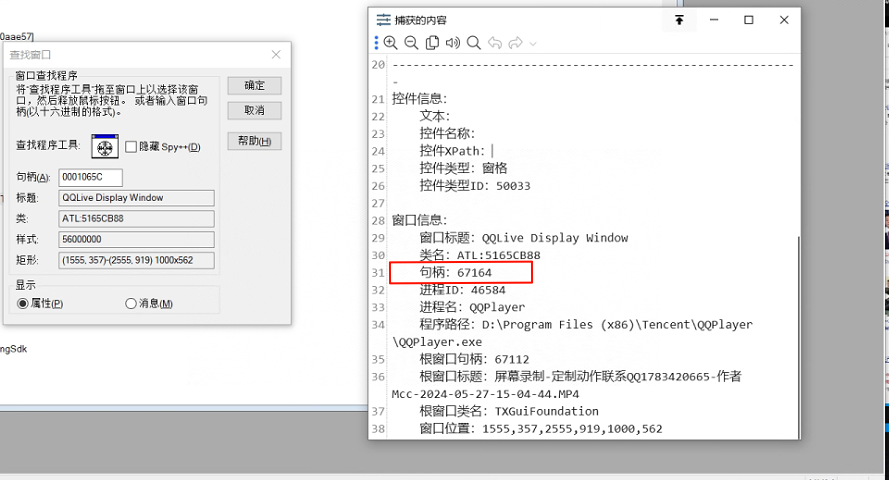The width and height of the screenshot is (889, 480).
Task: Click the undo arrow icon
Action: click(x=494, y=43)
